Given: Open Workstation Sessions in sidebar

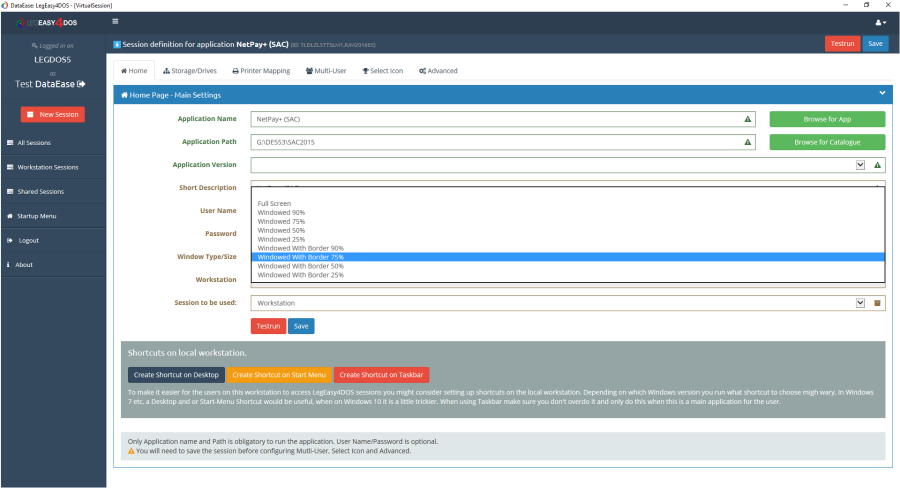Looking at the screenshot, I should (x=53, y=167).
